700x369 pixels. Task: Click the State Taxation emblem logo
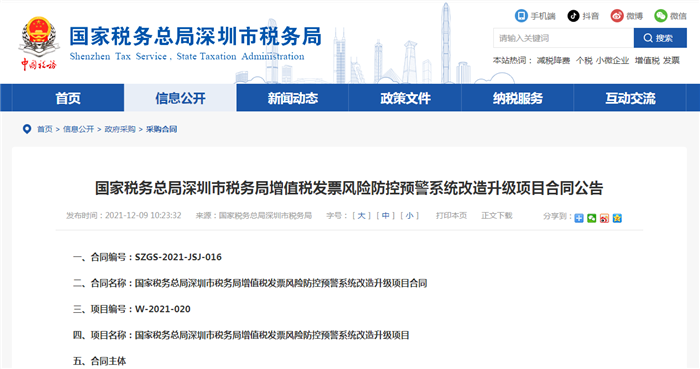(x=39, y=43)
